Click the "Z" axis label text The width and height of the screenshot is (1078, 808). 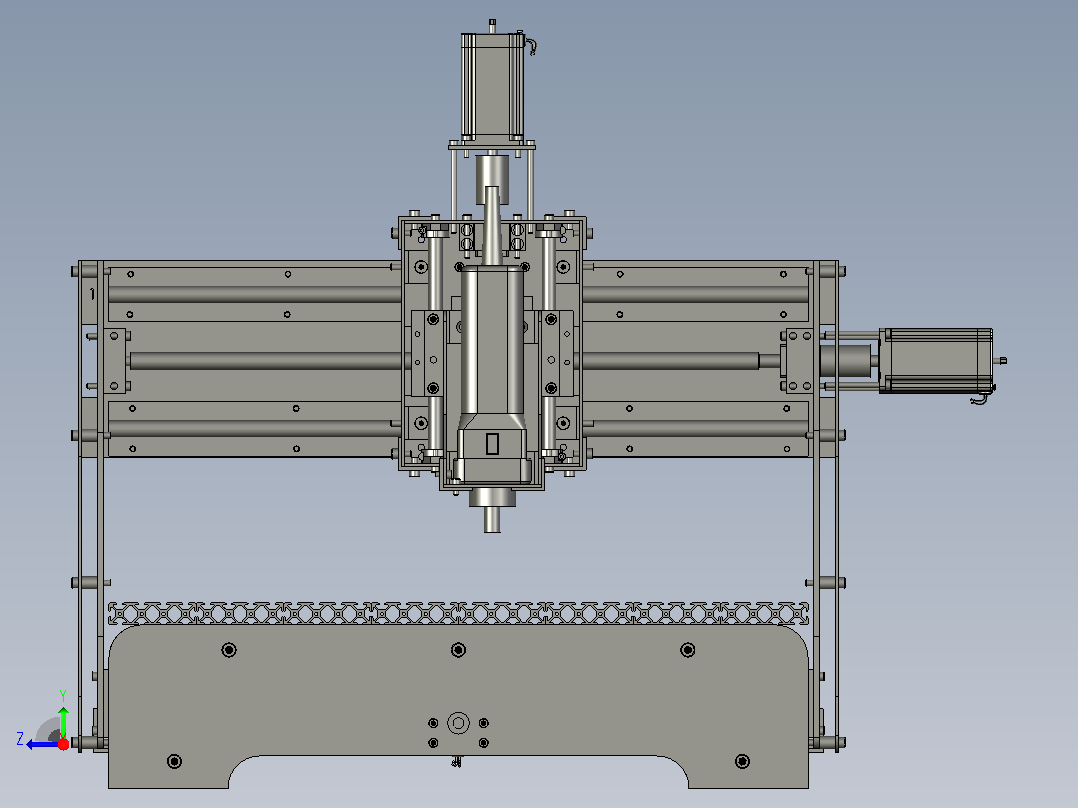[x=20, y=739]
